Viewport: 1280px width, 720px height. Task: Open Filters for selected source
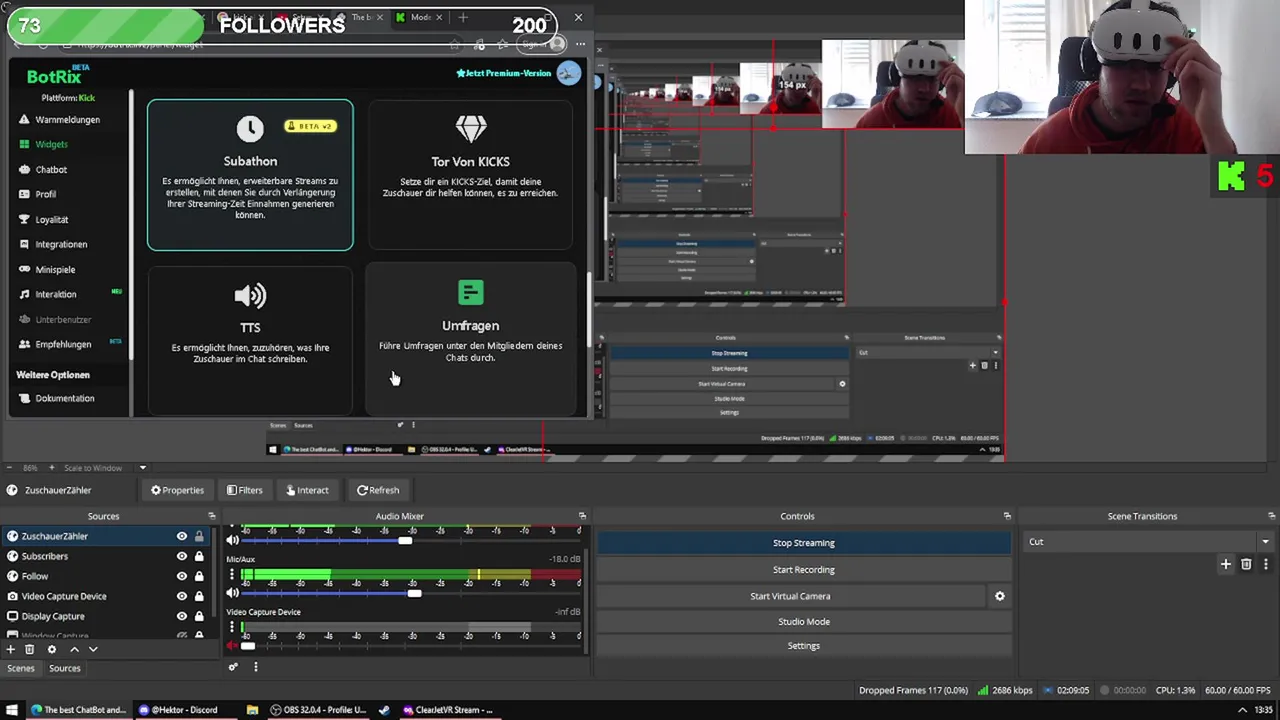point(244,490)
